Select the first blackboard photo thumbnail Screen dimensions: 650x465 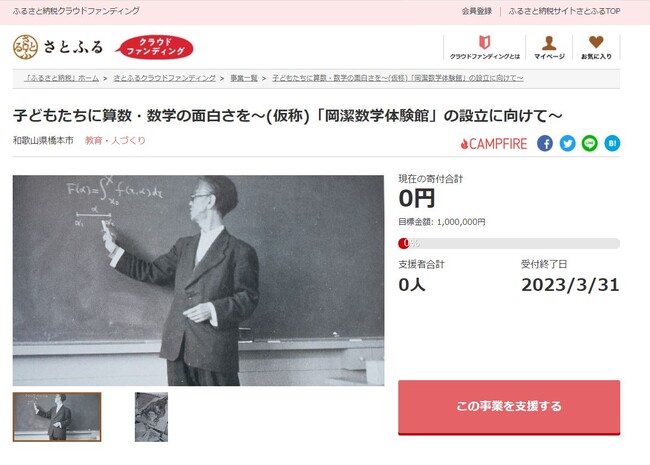(x=57, y=417)
